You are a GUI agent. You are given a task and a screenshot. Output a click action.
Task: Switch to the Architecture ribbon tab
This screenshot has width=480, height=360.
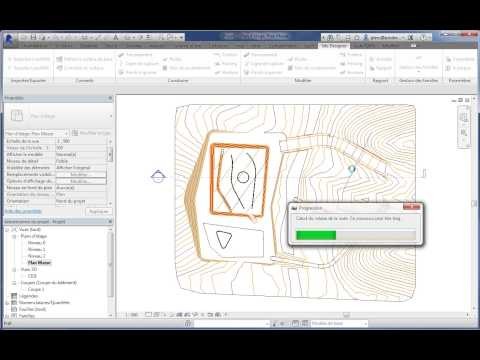(35, 46)
